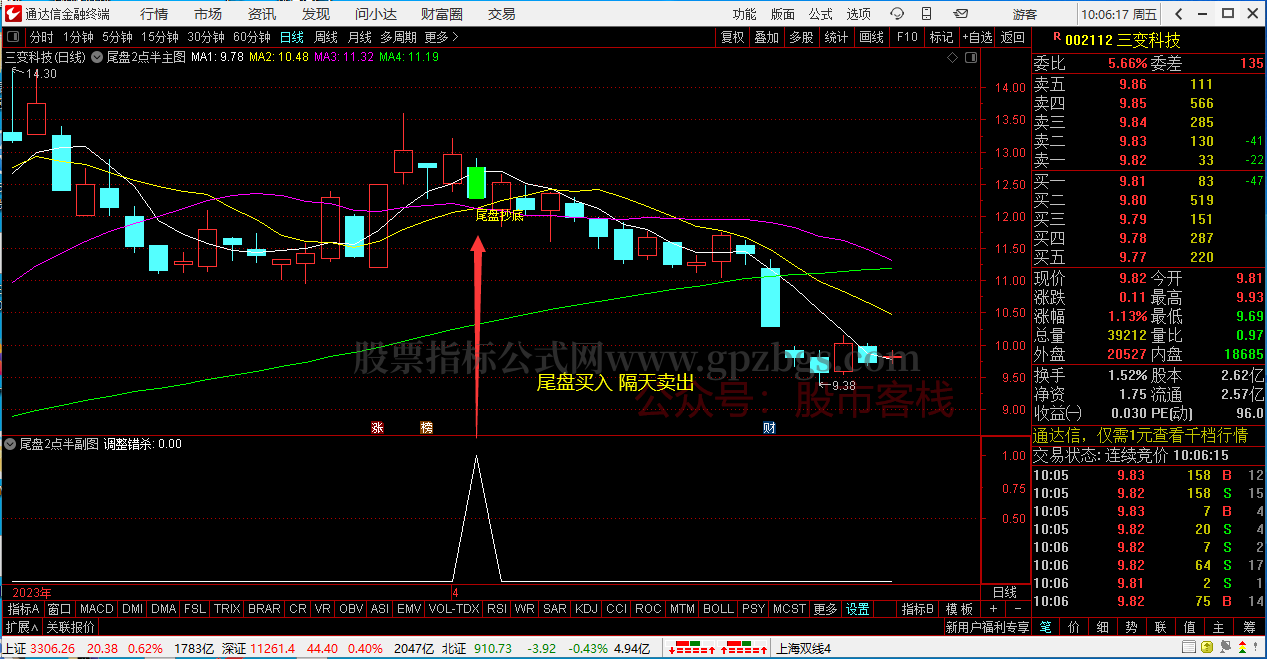This screenshot has width=1267, height=659.
Task: Toggle the 画线 drawing tools button
Action: pyautogui.click(x=872, y=37)
